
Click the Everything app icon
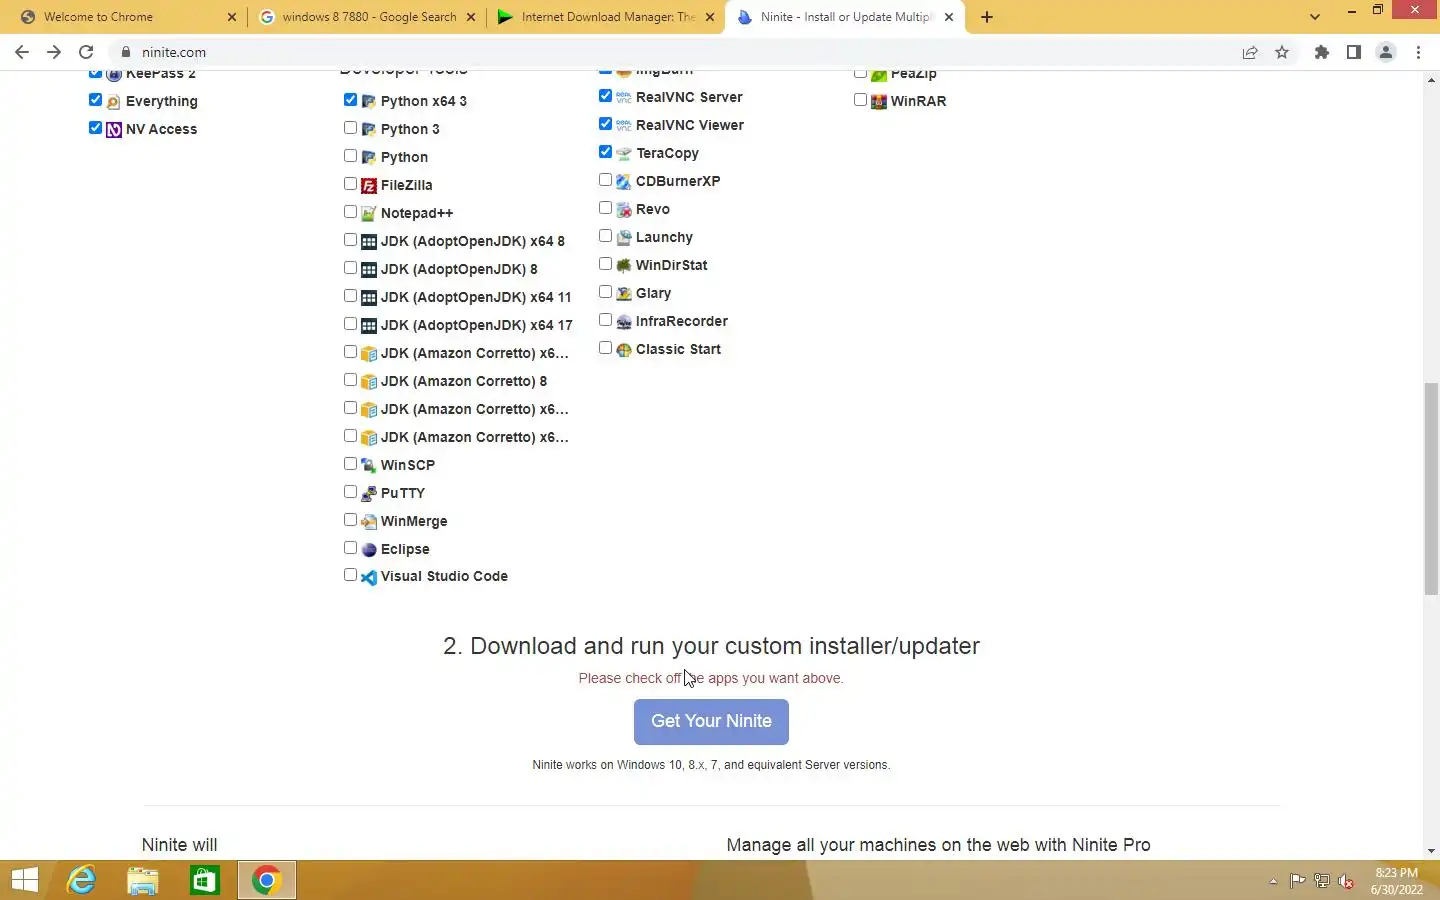point(114,101)
